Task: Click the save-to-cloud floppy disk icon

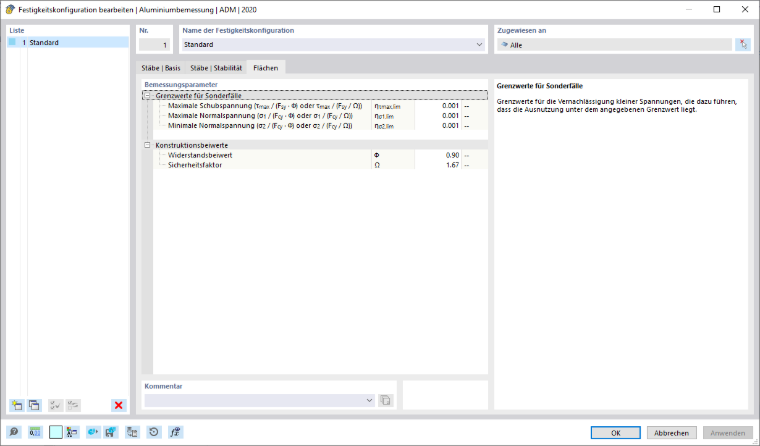Action: click(x=111, y=432)
